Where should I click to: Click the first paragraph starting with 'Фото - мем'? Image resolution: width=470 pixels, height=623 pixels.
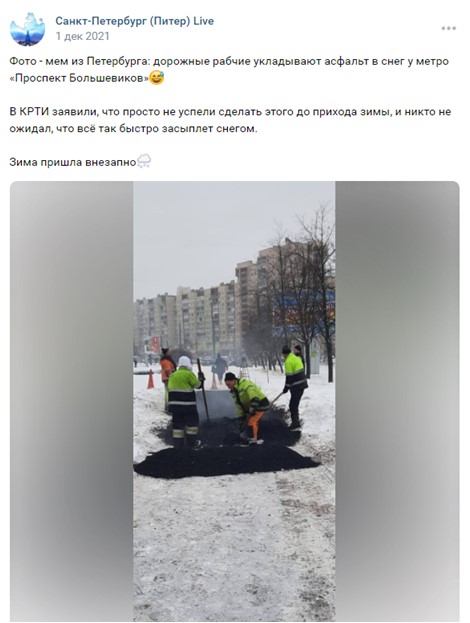click(x=229, y=70)
